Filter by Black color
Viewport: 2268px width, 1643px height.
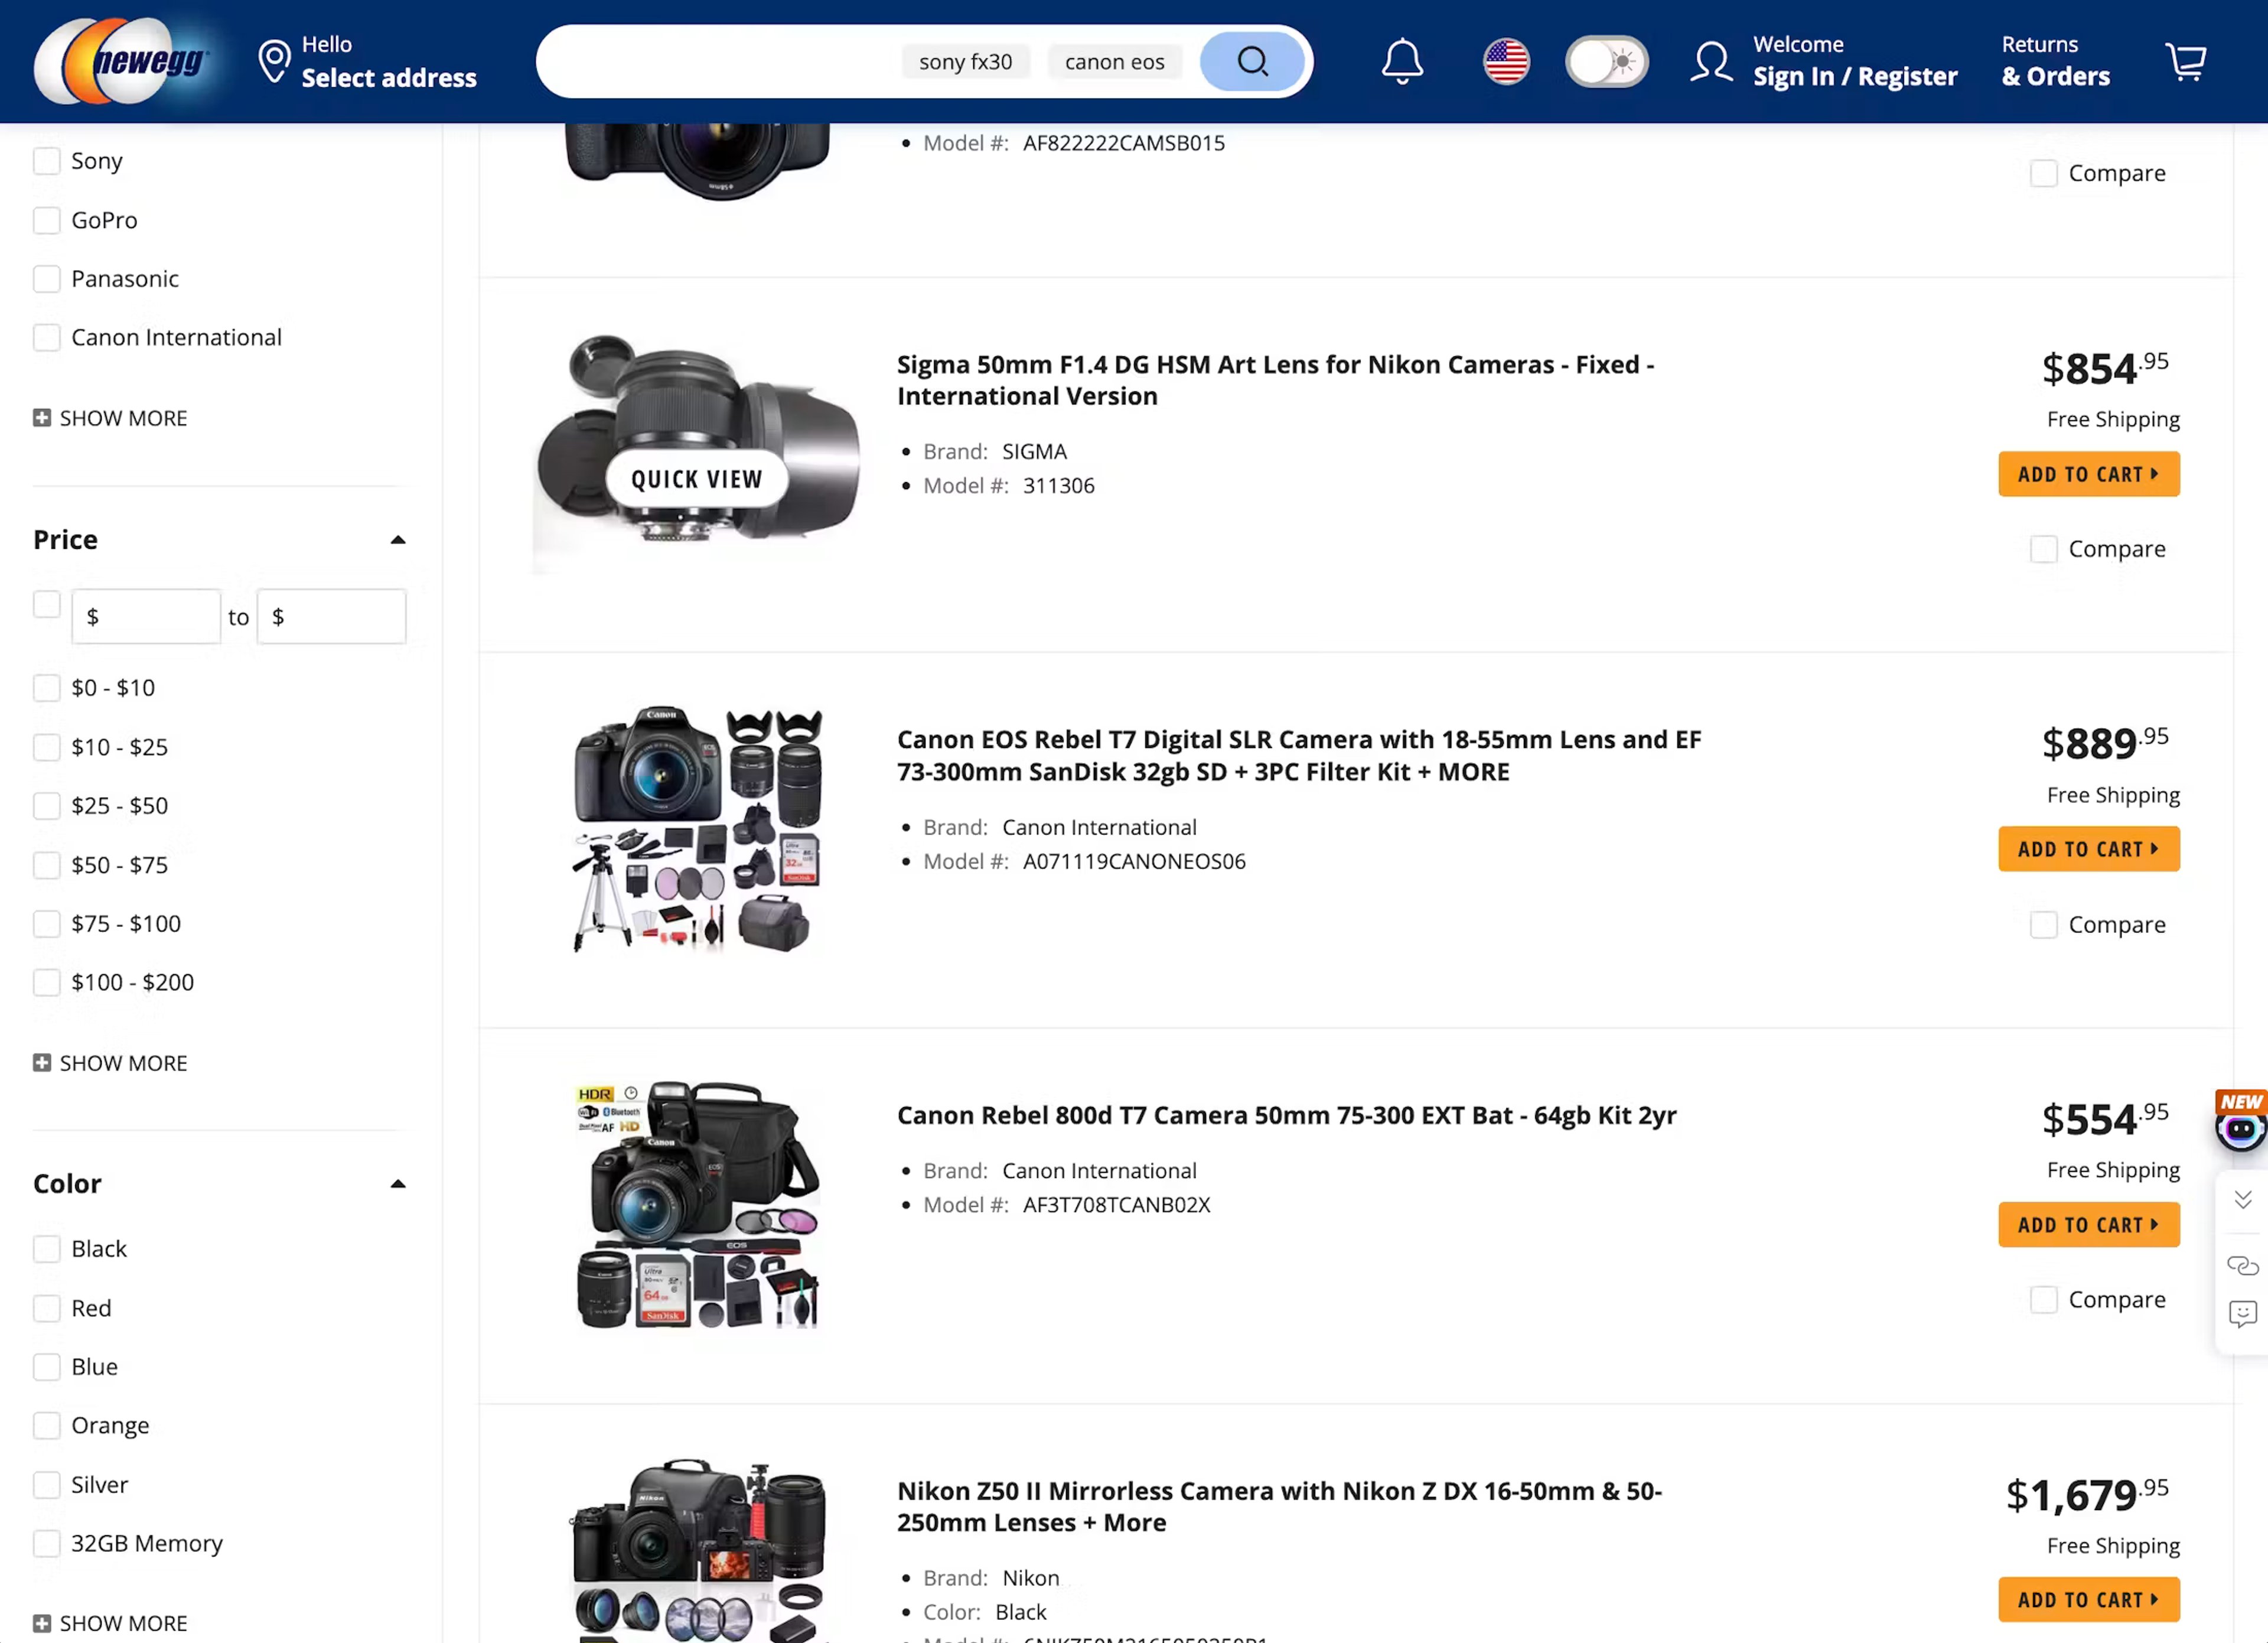click(x=46, y=1249)
